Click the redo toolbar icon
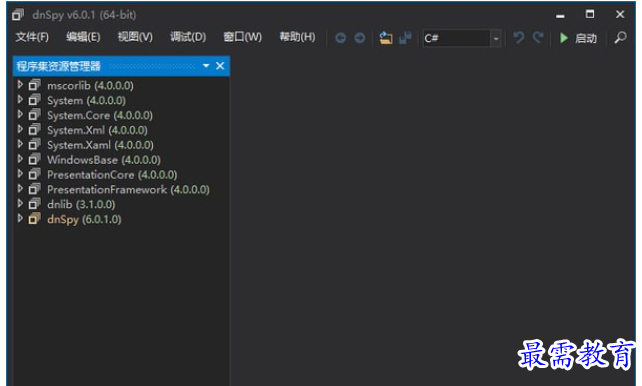The height and width of the screenshot is (386, 642). (x=538, y=38)
